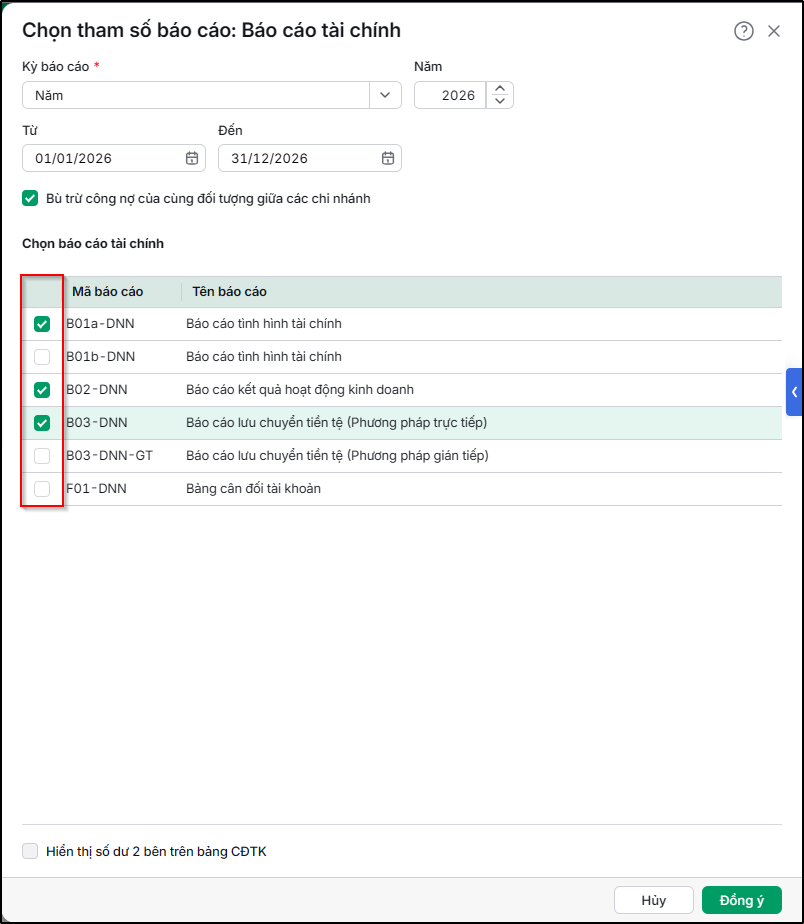Check the F01-DNN report checkbox
The width and height of the screenshot is (804, 924).
pyautogui.click(x=42, y=489)
